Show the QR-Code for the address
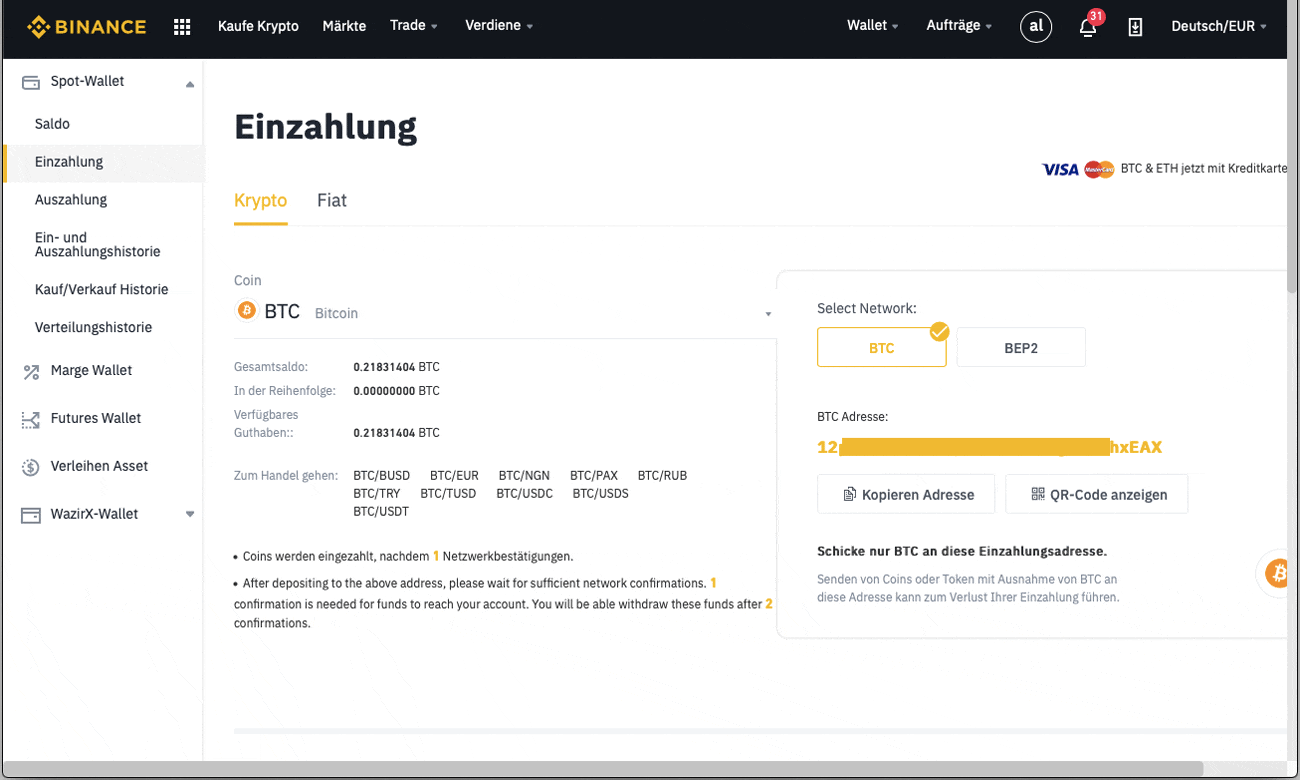This screenshot has height=780, width=1300. (1096, 493)
